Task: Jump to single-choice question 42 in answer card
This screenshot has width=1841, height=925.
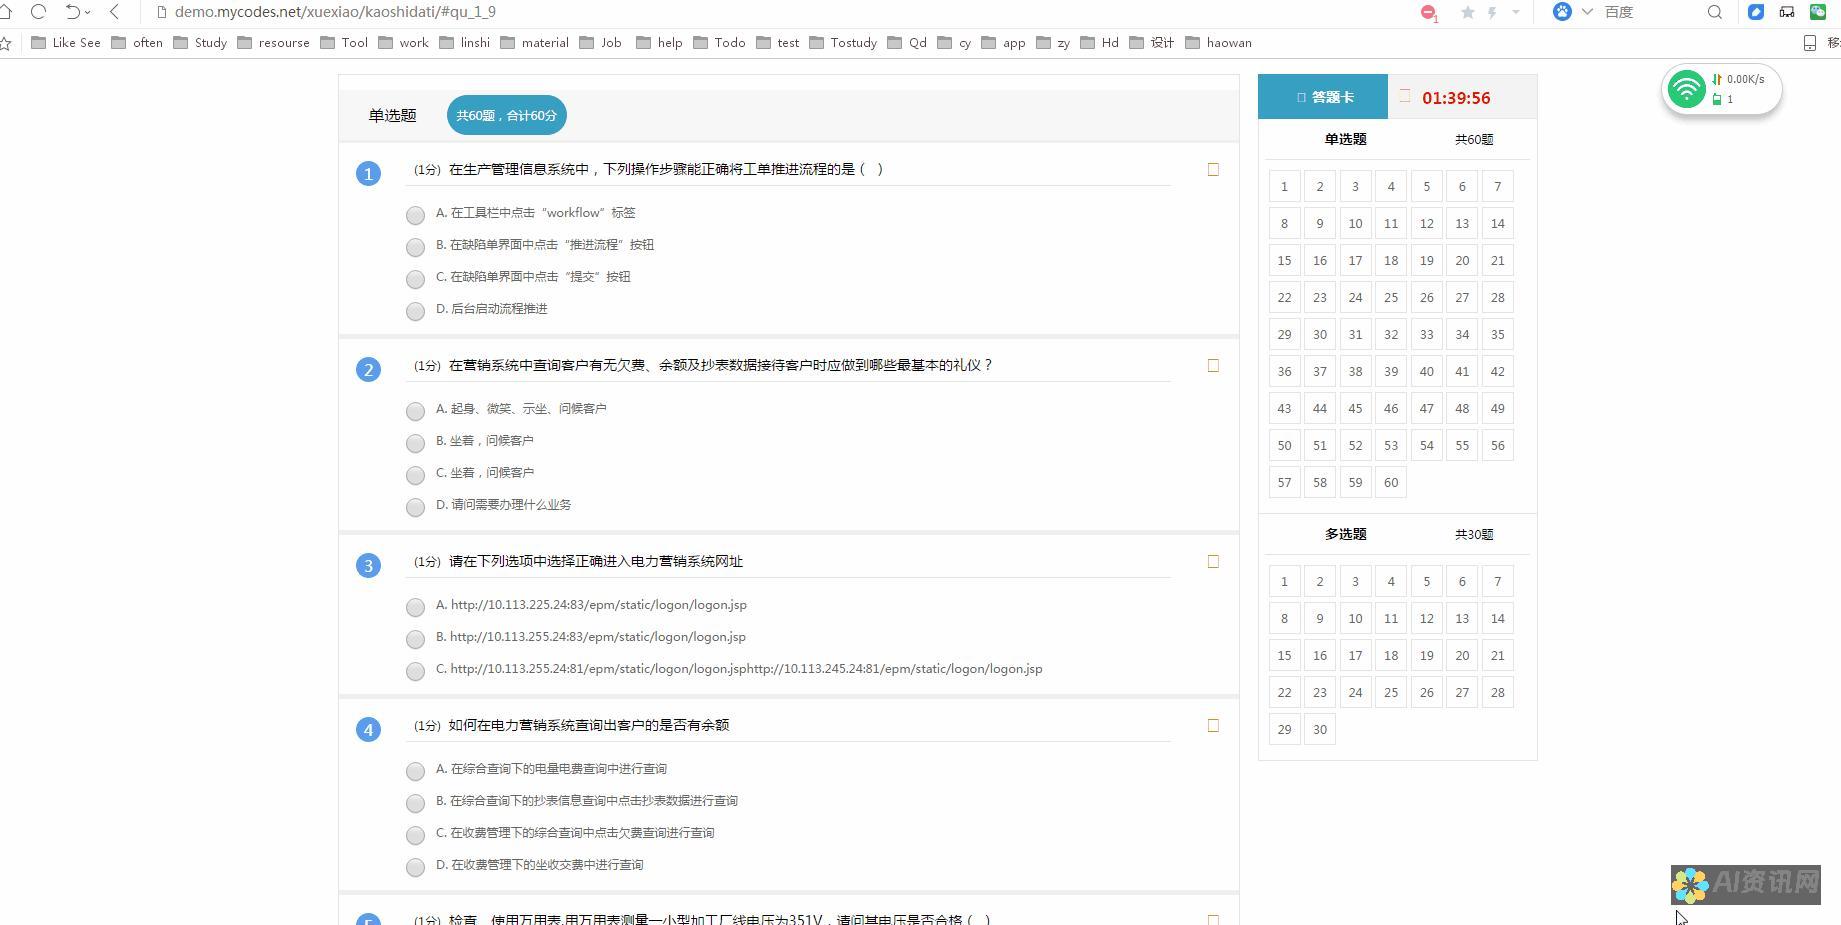Action: tap(1497, 372)
